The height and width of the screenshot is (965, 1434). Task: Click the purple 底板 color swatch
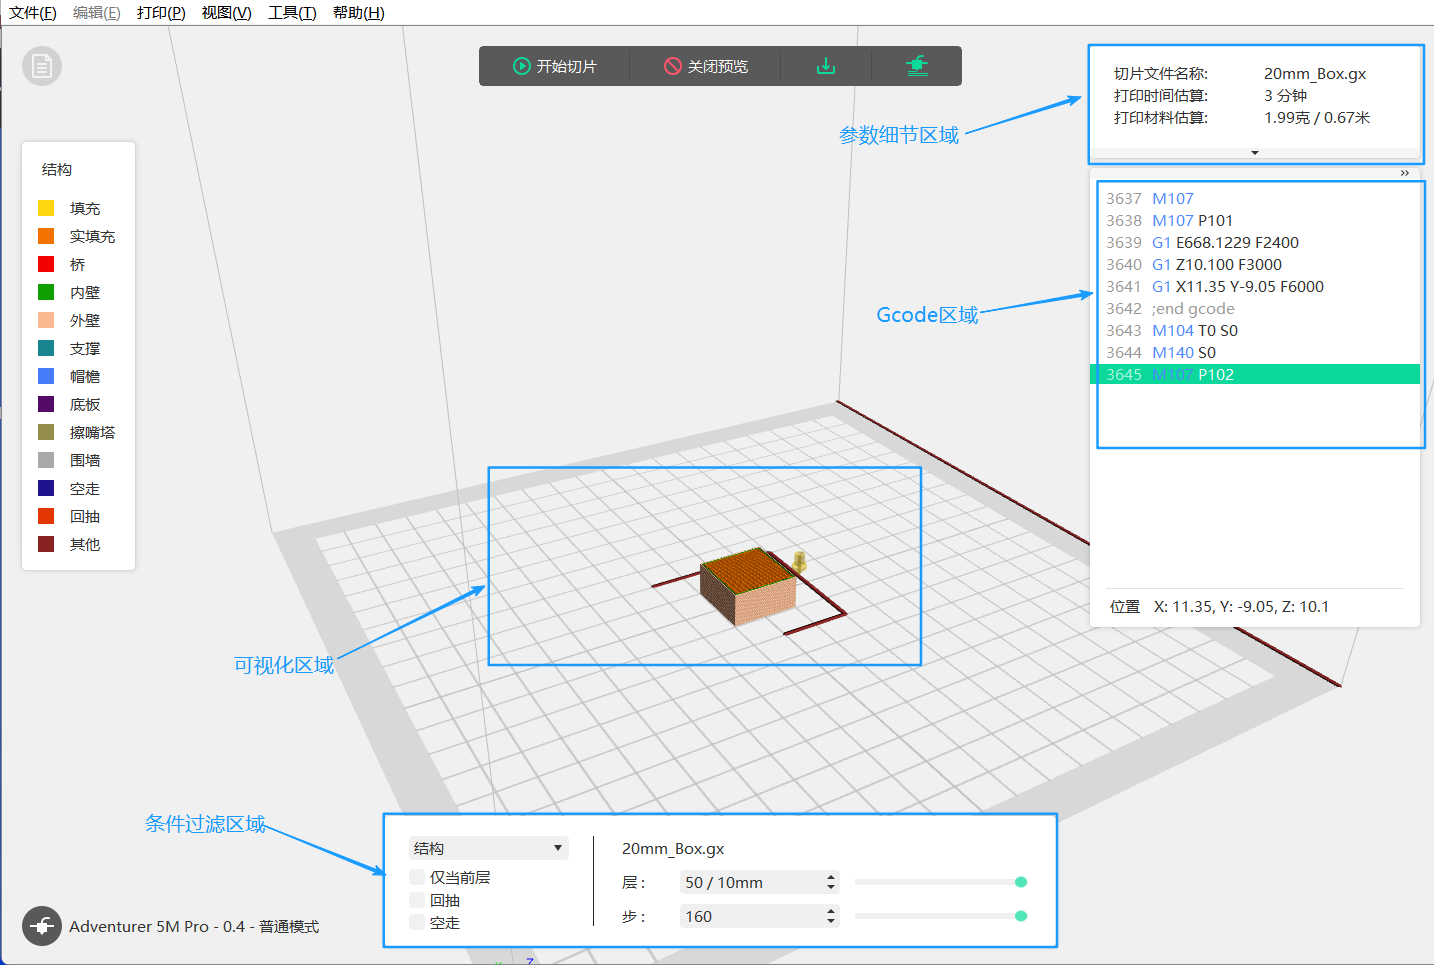(46, 404)
